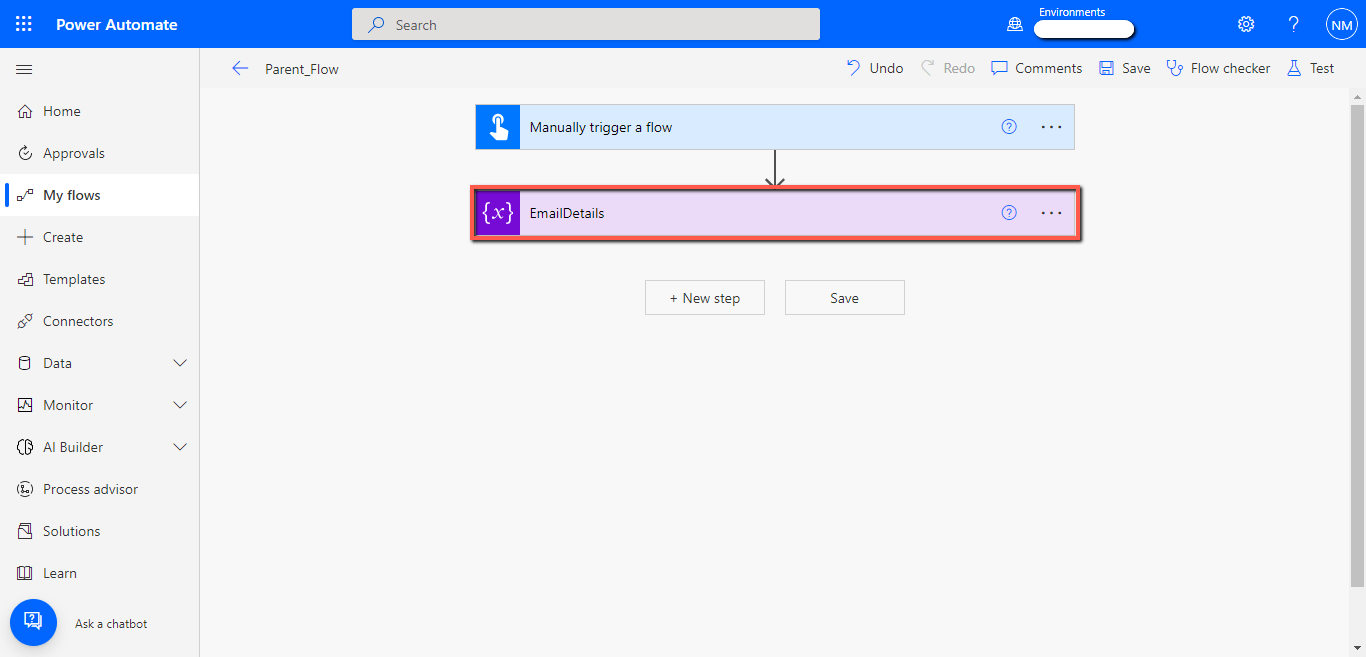Image resolution: width=1366 pixels, height=657 pixels.
Task: Click Redo in the command bar
Action: [x=947, y=68]
